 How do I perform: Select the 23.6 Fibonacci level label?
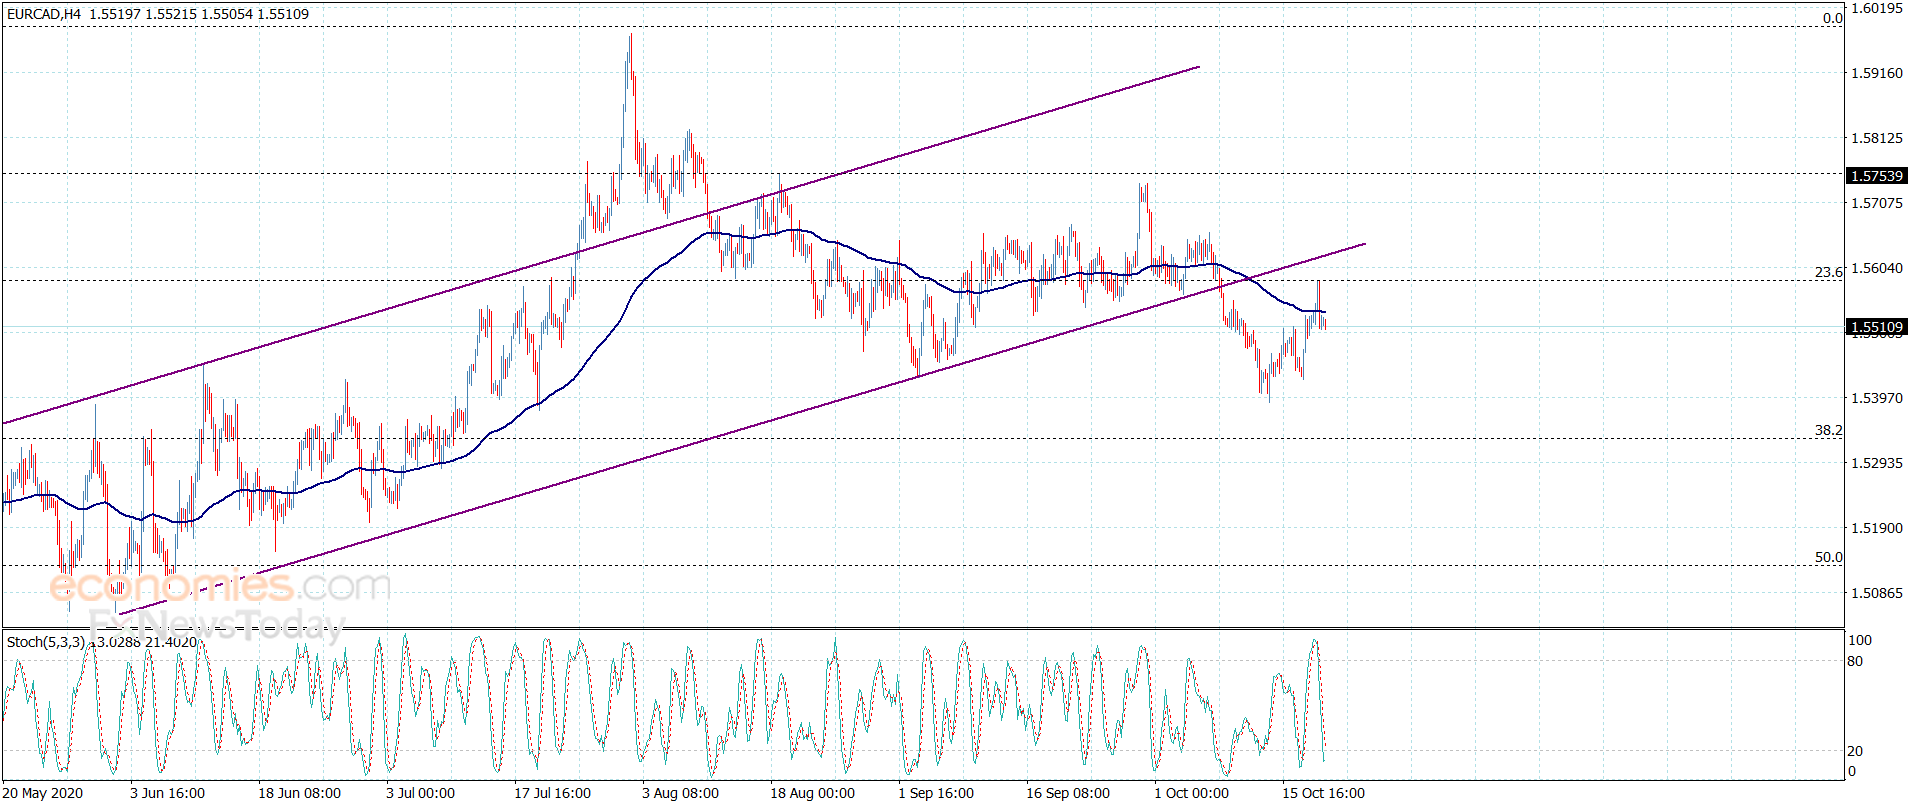(1829, 272)
